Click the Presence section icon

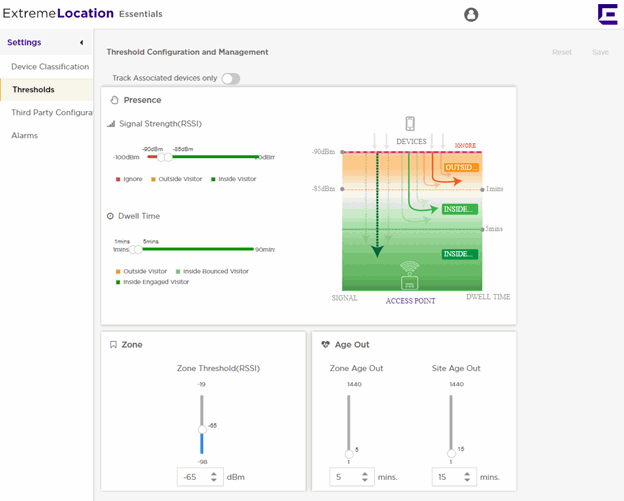114,100
